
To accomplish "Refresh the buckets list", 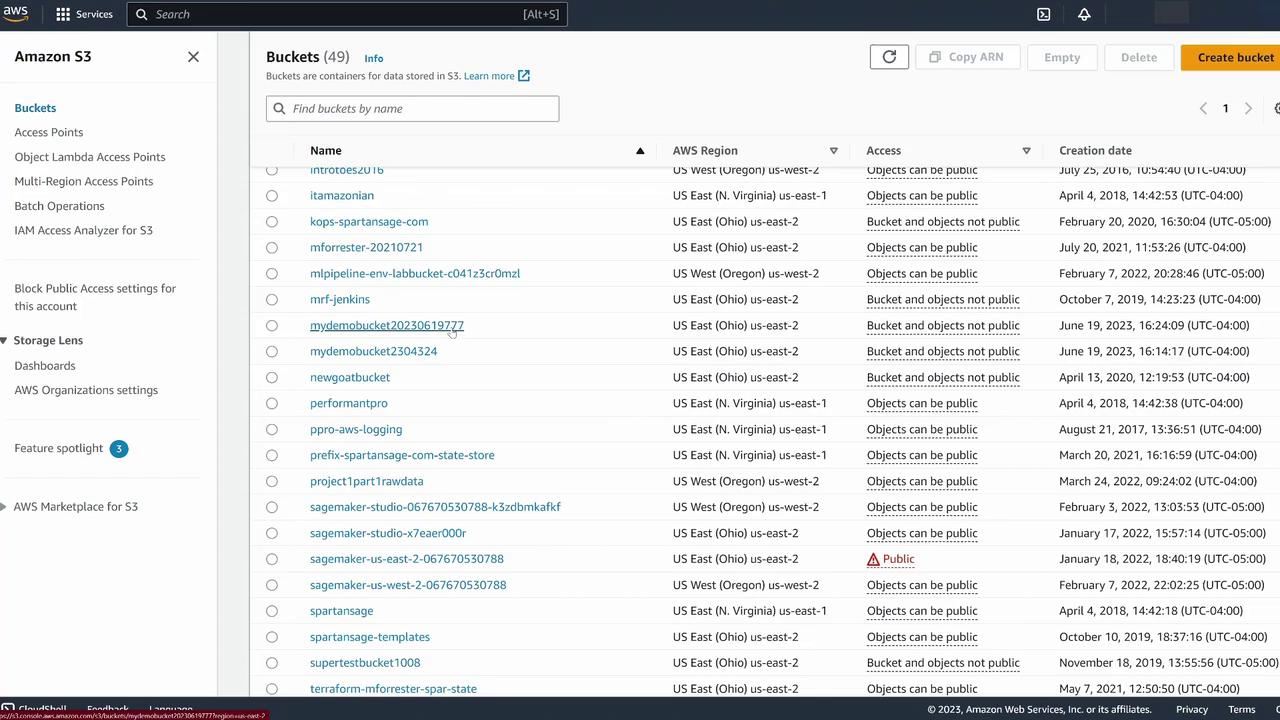I will coord(889,57).
